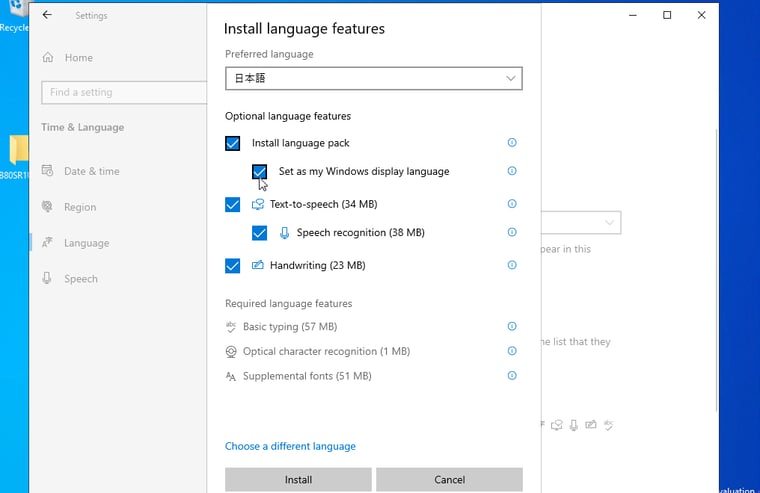The width and height of the screenshot is (760, 493).
Task: Click the Supplemental fonts icon
Action: point(231,377)
